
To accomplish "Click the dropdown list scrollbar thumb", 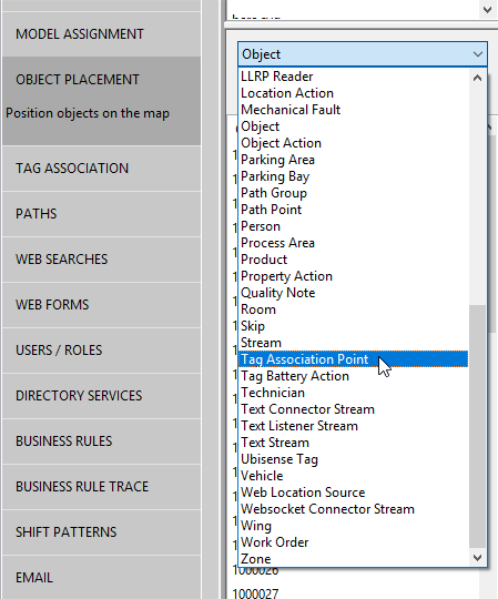I will (477, 426).
